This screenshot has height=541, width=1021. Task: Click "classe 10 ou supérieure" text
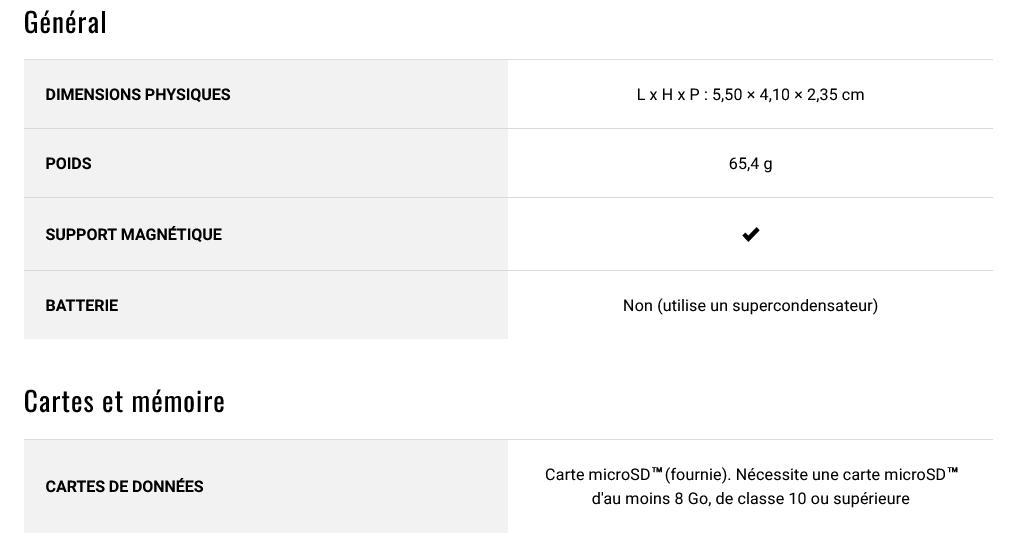click(x=827, y=499)
